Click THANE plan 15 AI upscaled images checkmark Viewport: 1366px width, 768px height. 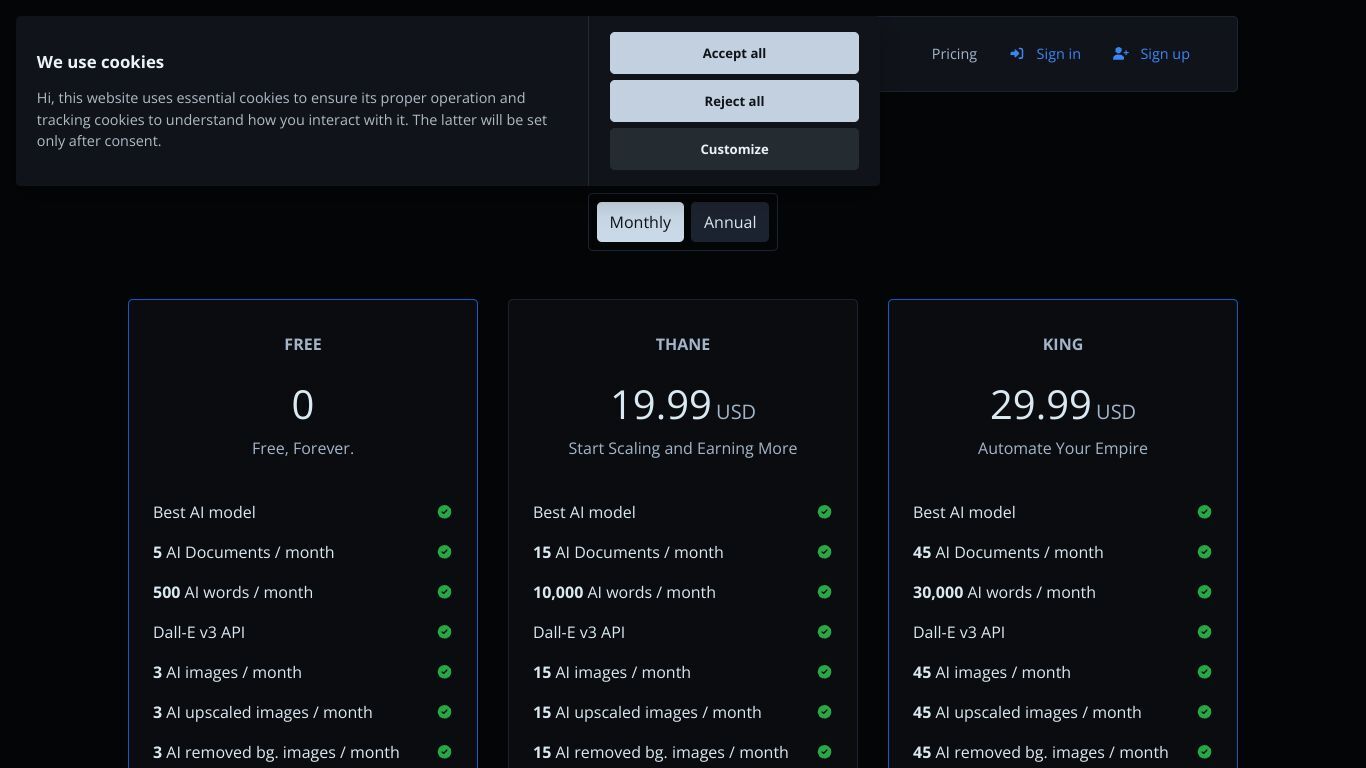point(824,712)
